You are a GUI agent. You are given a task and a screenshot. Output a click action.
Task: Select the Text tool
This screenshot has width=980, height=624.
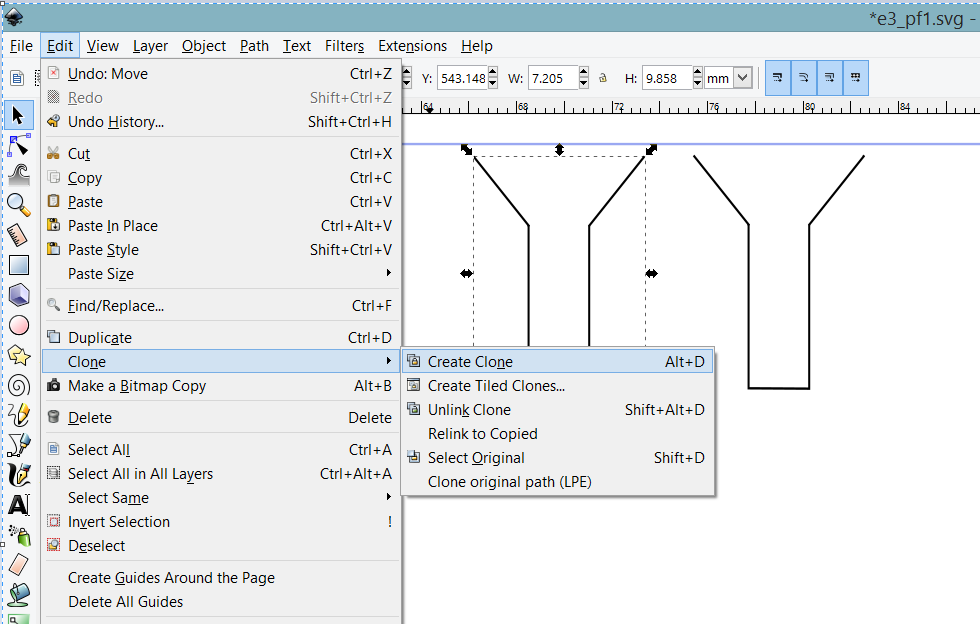[x=19, y=505]
